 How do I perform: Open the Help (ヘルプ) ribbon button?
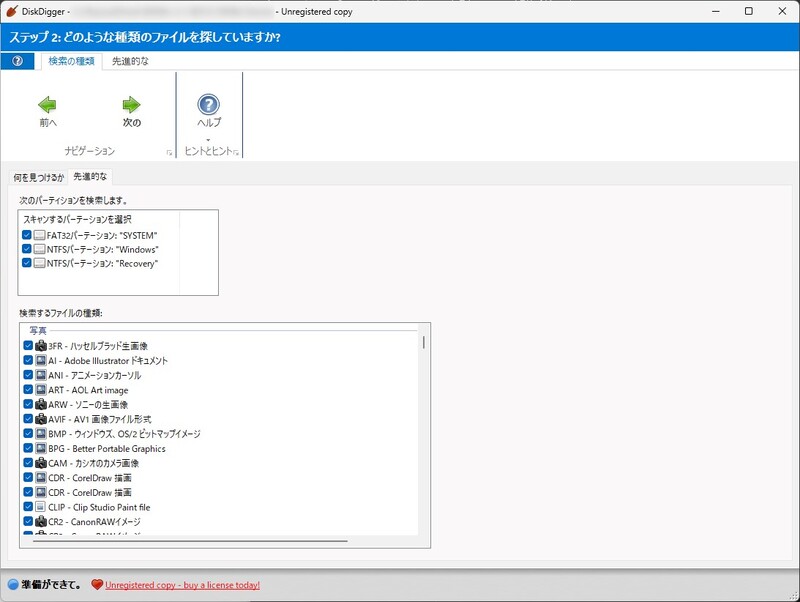(x=209, y=111)
